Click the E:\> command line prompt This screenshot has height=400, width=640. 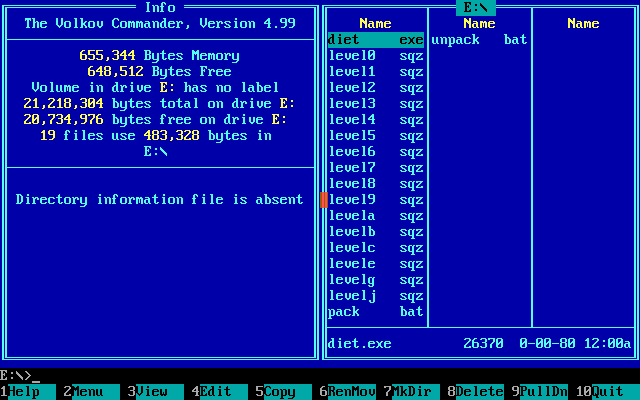pyautogui.click(x=16, y=376)
